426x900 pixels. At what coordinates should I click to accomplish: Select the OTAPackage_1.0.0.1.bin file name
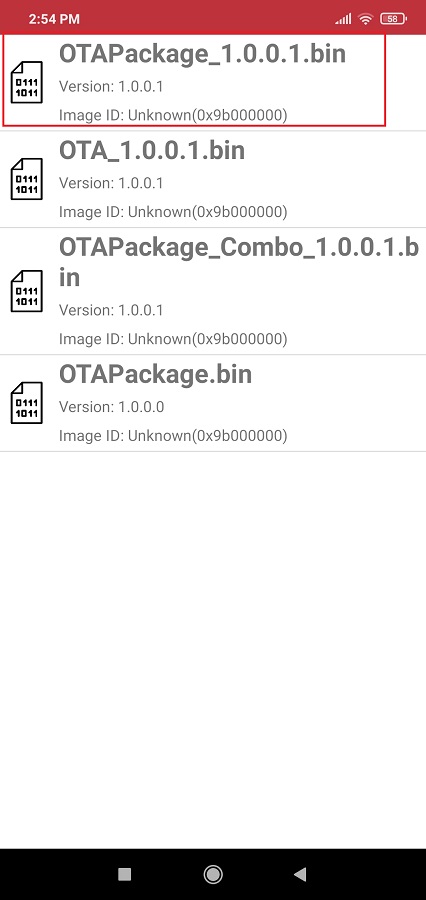pos(202,53)
